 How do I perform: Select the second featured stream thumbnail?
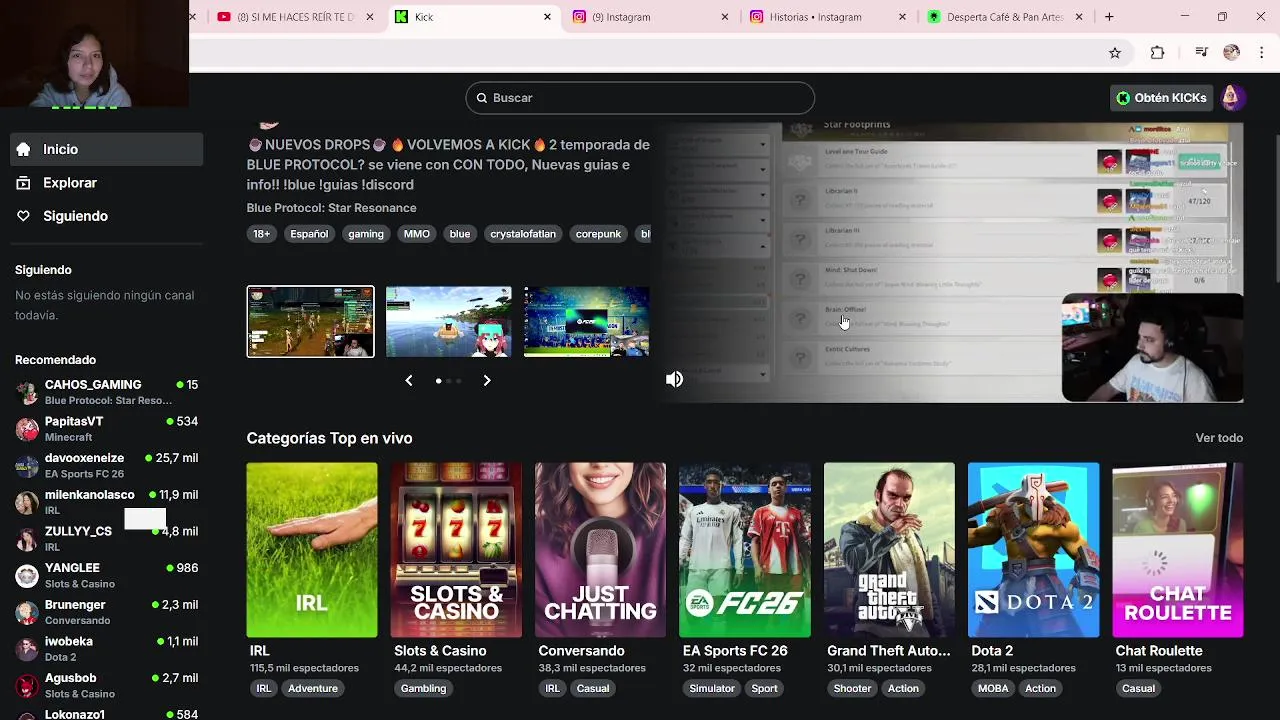pyautogui.click(x=449, y=322)
